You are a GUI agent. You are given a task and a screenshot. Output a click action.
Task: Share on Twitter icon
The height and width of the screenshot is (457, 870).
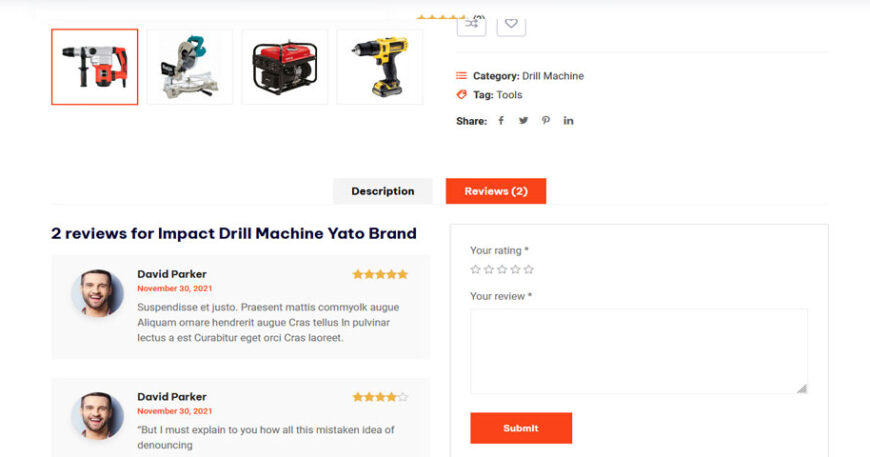pos(523,120)
